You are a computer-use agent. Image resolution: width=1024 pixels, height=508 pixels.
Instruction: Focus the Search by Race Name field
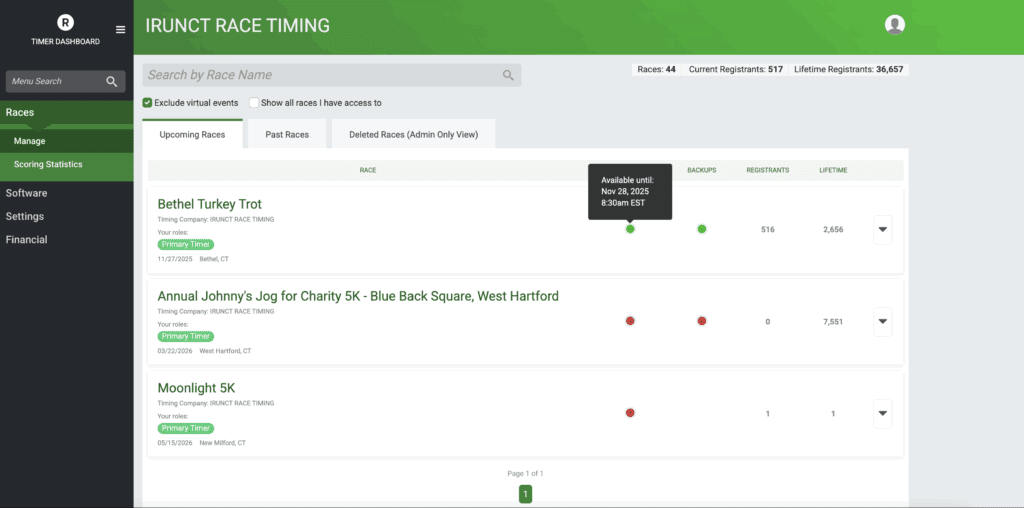click(x=332, y=75)
